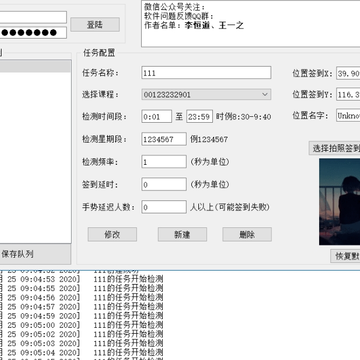Select the check-in photo thumbnail
This screenshot has height=360, width=360.
point(339,202)
